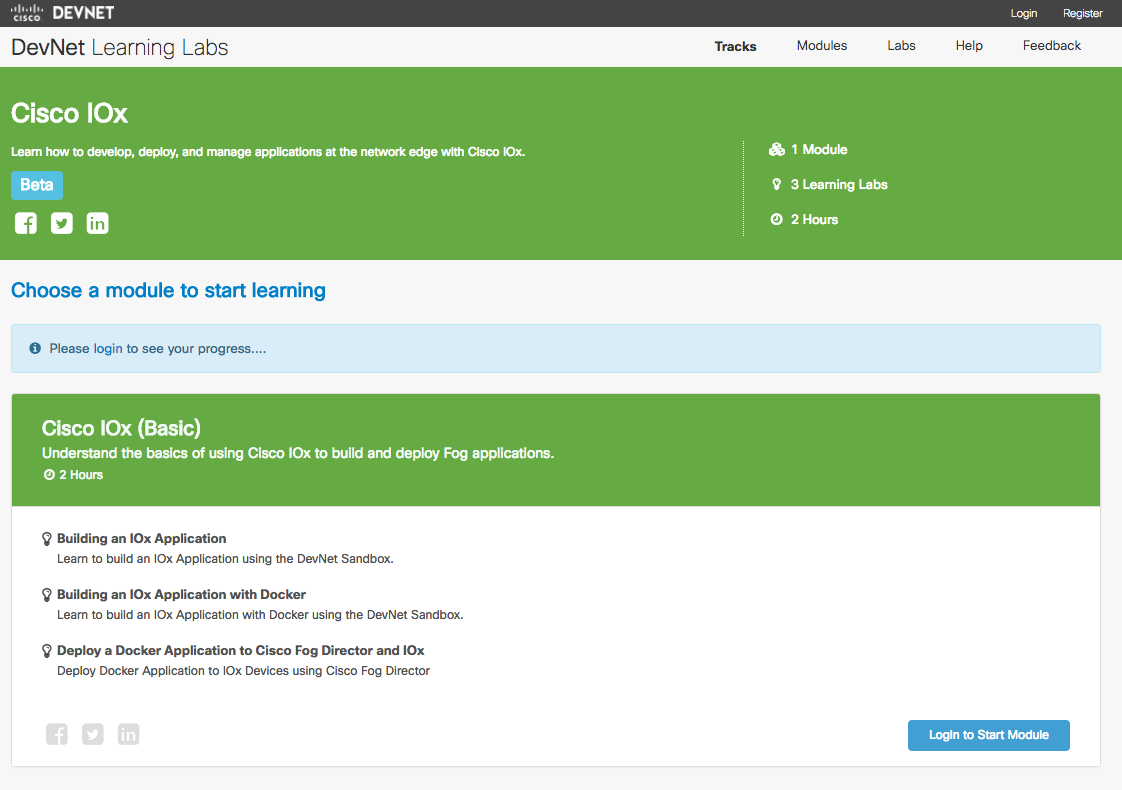The image size is (1122, 790).
Task: Click the track description about network edge
Action: pos(268,152)
